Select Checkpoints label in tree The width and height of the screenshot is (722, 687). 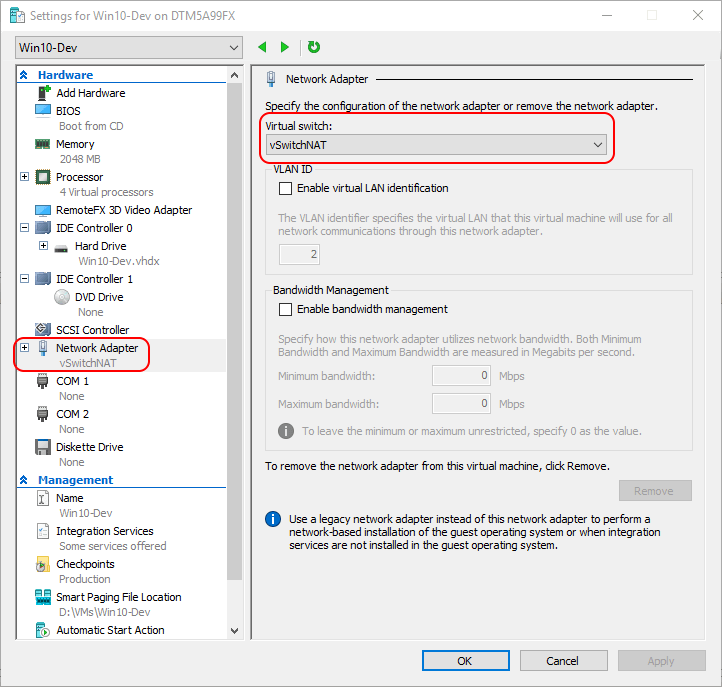point(85,564)
